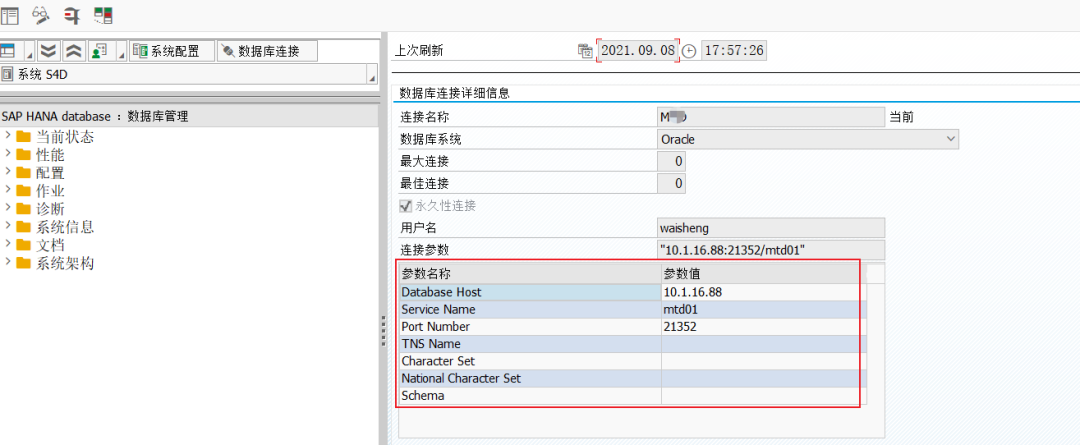Expand the 文档 folder
Screen dimensions: 1080x445
tap(8, 243)
